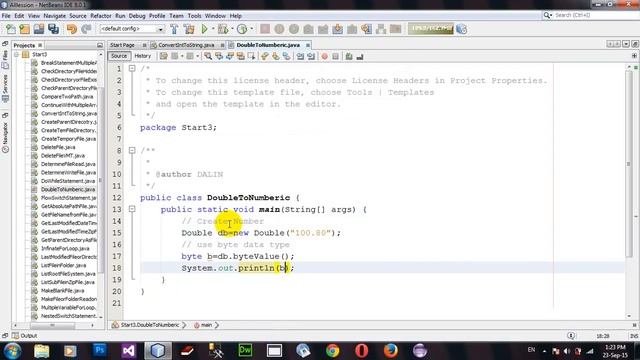The height and width of the screenshot is (360, 640).
Task: Click the editor vertical scrollbar
Action: click(629, 163)
